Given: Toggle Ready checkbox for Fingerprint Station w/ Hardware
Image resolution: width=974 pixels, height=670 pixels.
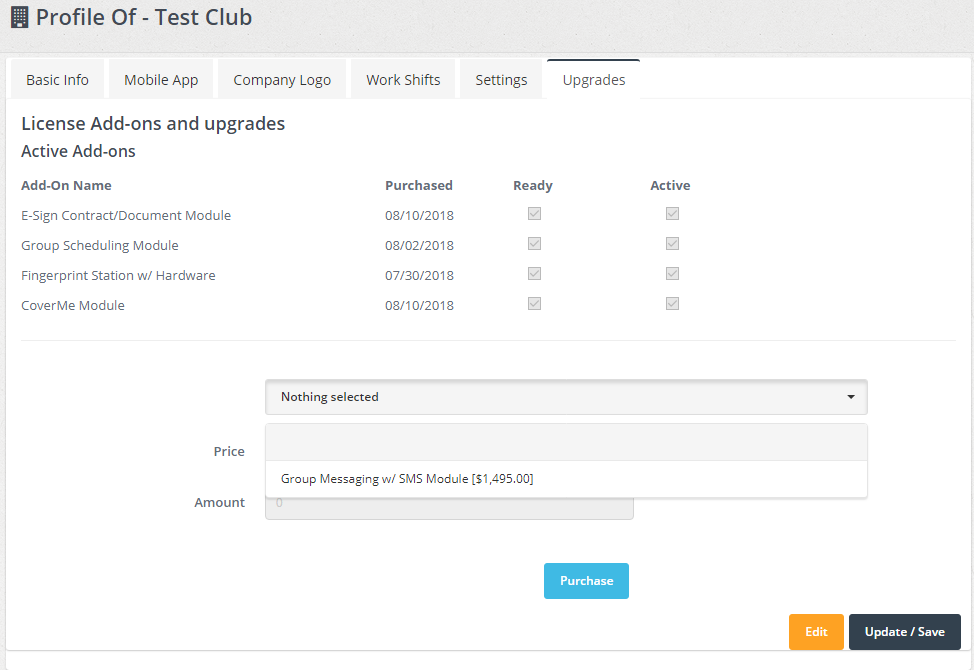Looking at the screenshot, I should click(535, 274).
